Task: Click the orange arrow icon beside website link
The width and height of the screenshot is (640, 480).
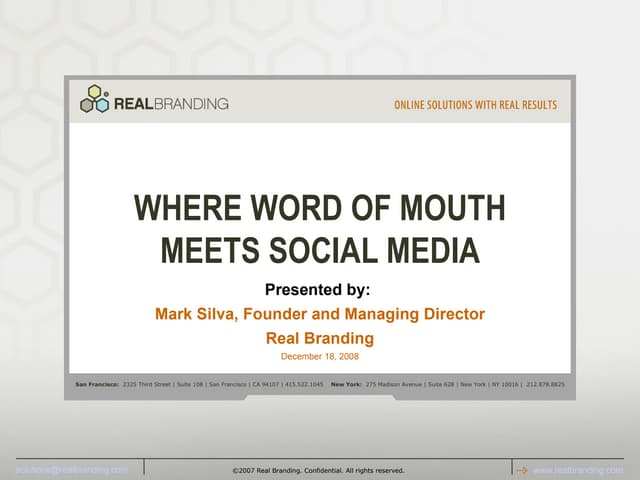Action: point(522,470)
